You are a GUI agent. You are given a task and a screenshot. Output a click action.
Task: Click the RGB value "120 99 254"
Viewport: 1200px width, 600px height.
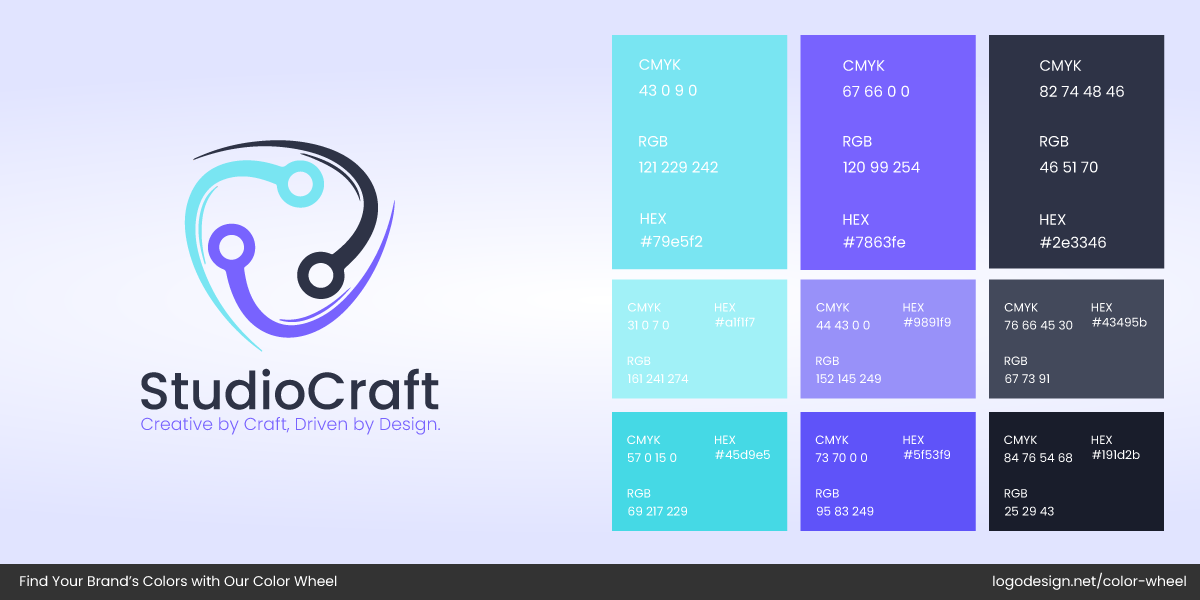pyautogui.click(x=881, y=167)
